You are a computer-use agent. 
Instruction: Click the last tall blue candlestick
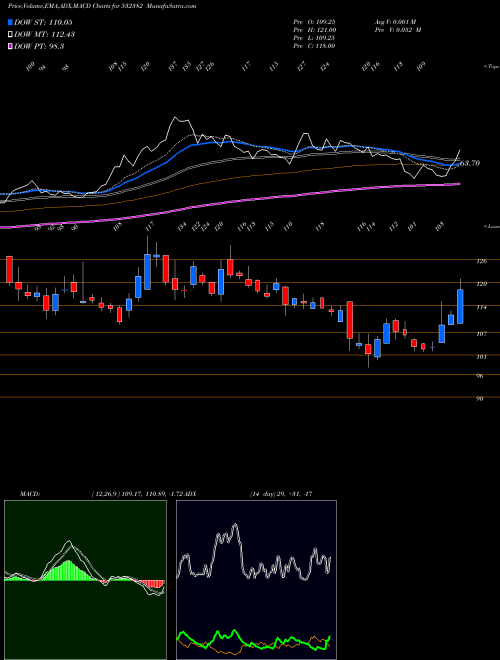point(460,306)
